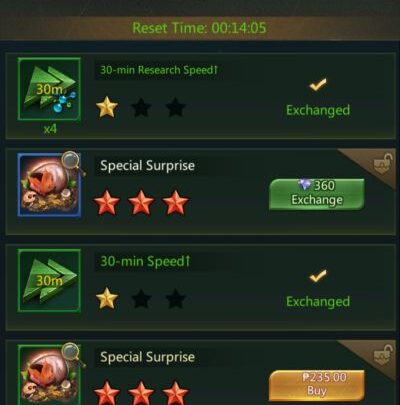Tap lock icon on second Special Surprise
400x405 pixels.
point(382,356)
